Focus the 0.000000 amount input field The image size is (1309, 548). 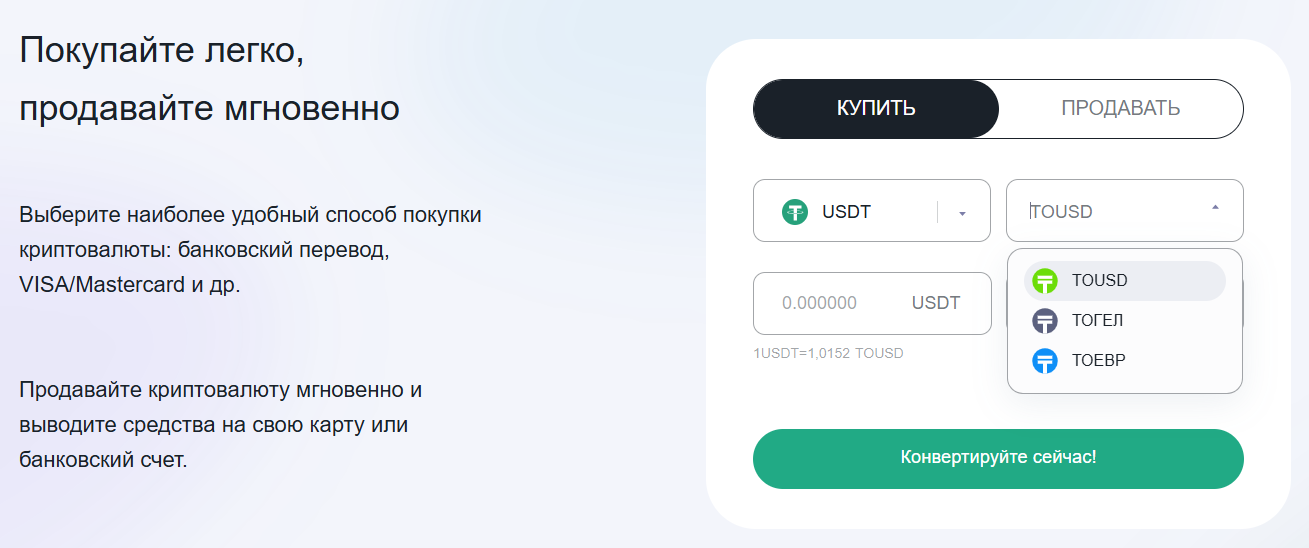[x=819, y=303]
